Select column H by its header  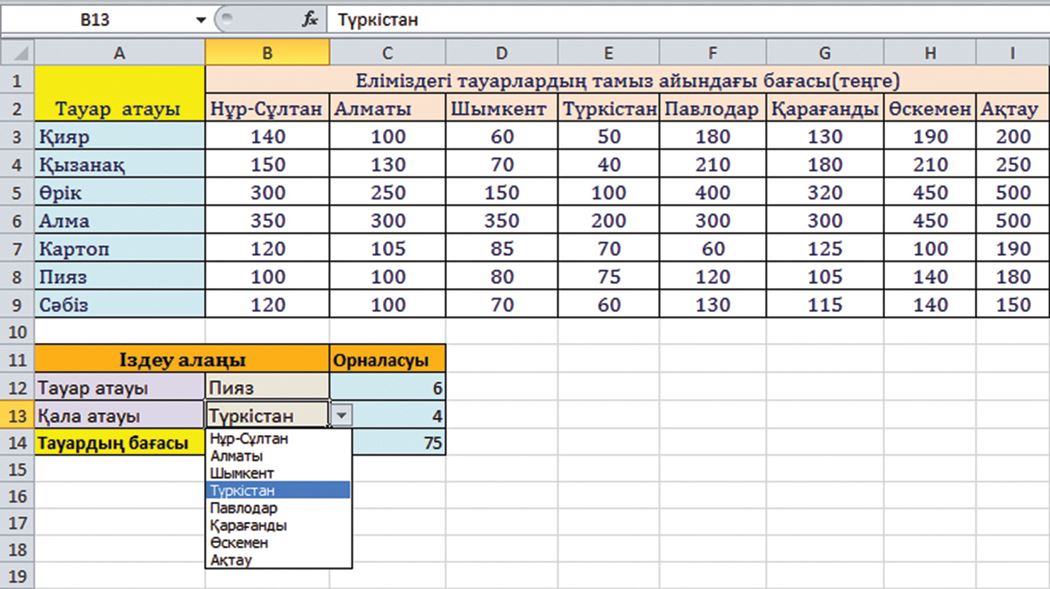(x=930, y=52)
